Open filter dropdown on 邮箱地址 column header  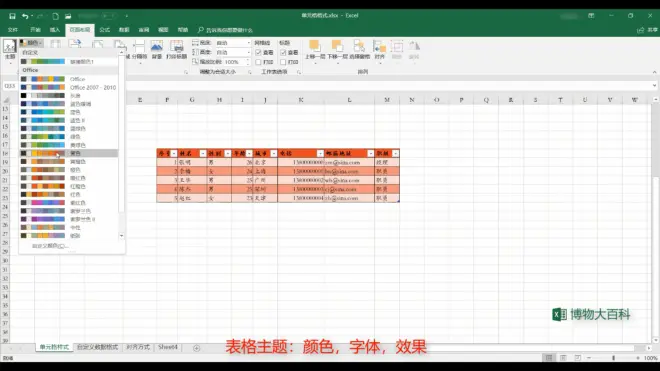[x=370, y=154]
